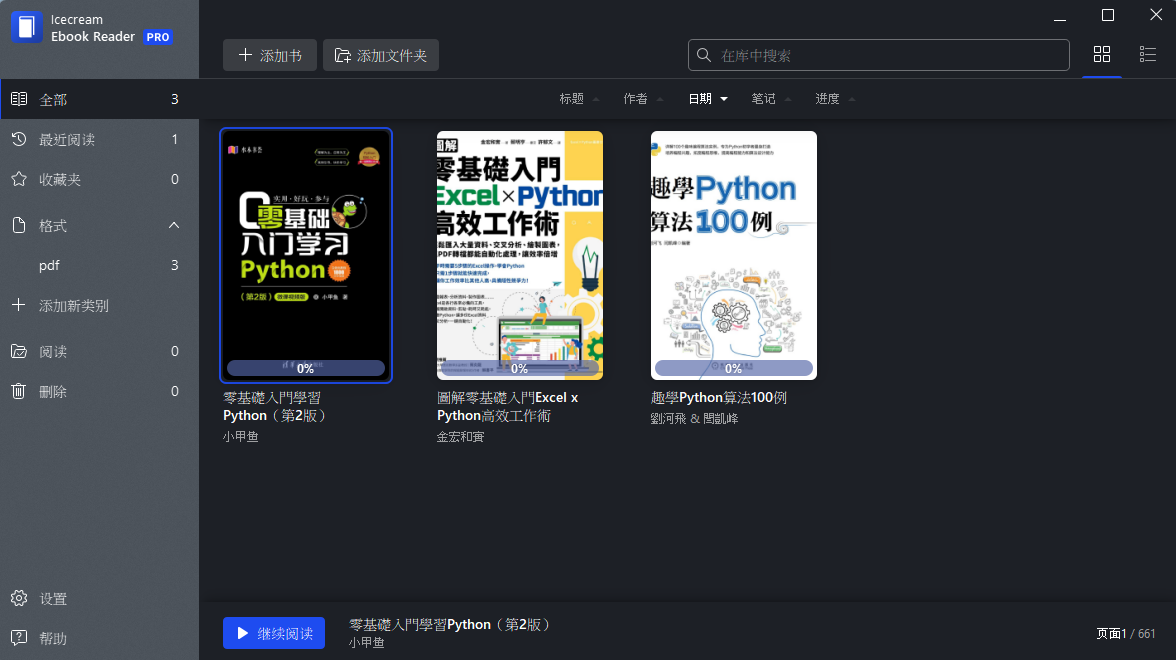Select the pdf format filter

click(100, 266)
